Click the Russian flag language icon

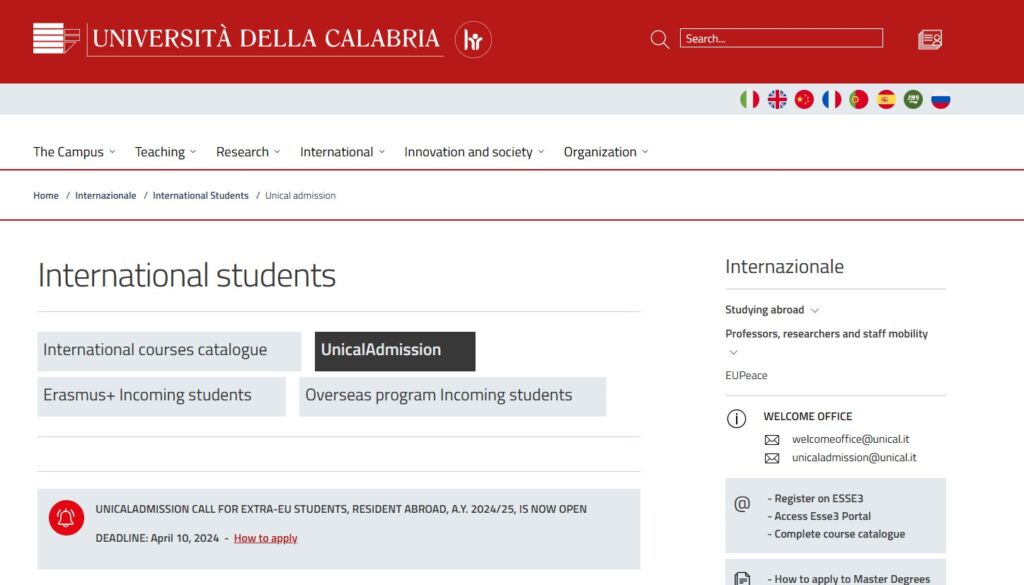tap(940, 99)
